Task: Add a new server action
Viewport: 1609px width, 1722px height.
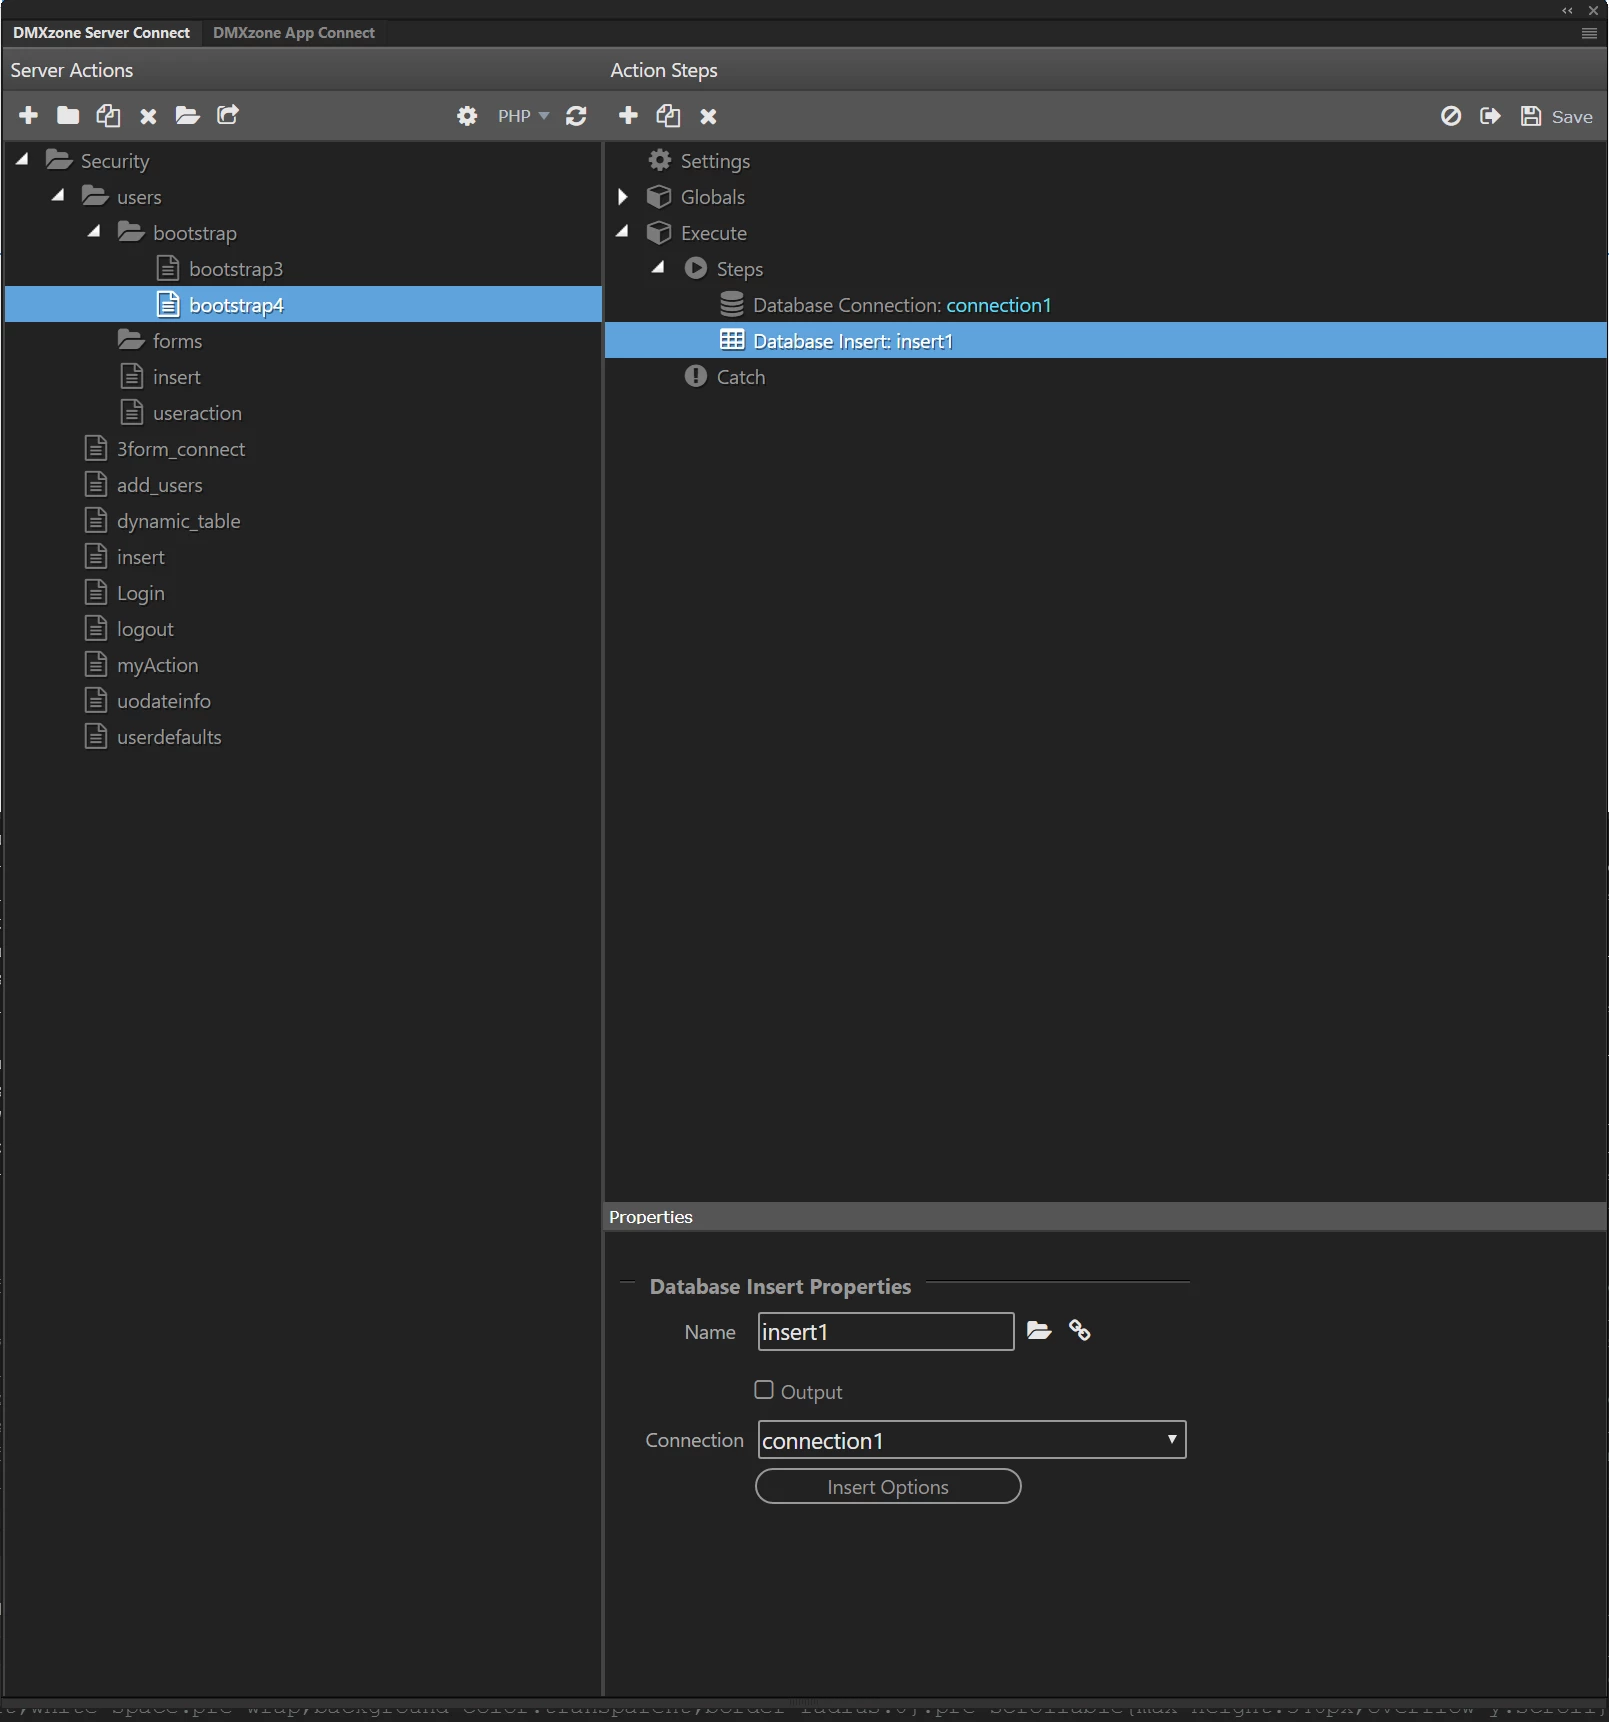Action: 28,116
